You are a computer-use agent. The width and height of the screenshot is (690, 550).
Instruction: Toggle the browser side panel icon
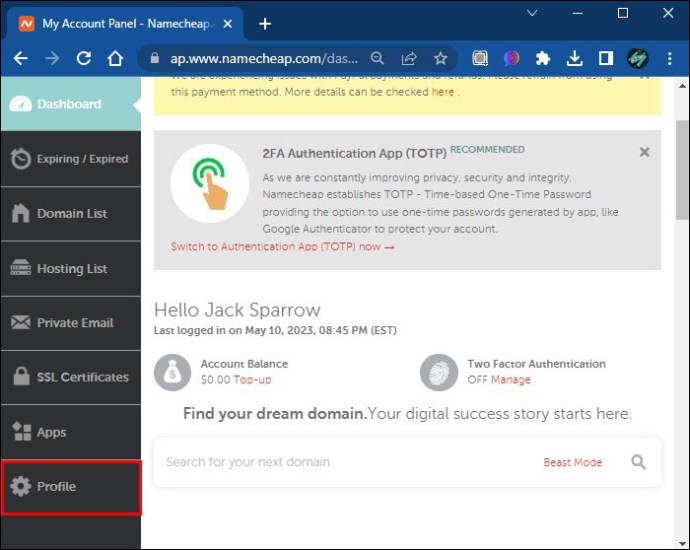pos(606,58)
